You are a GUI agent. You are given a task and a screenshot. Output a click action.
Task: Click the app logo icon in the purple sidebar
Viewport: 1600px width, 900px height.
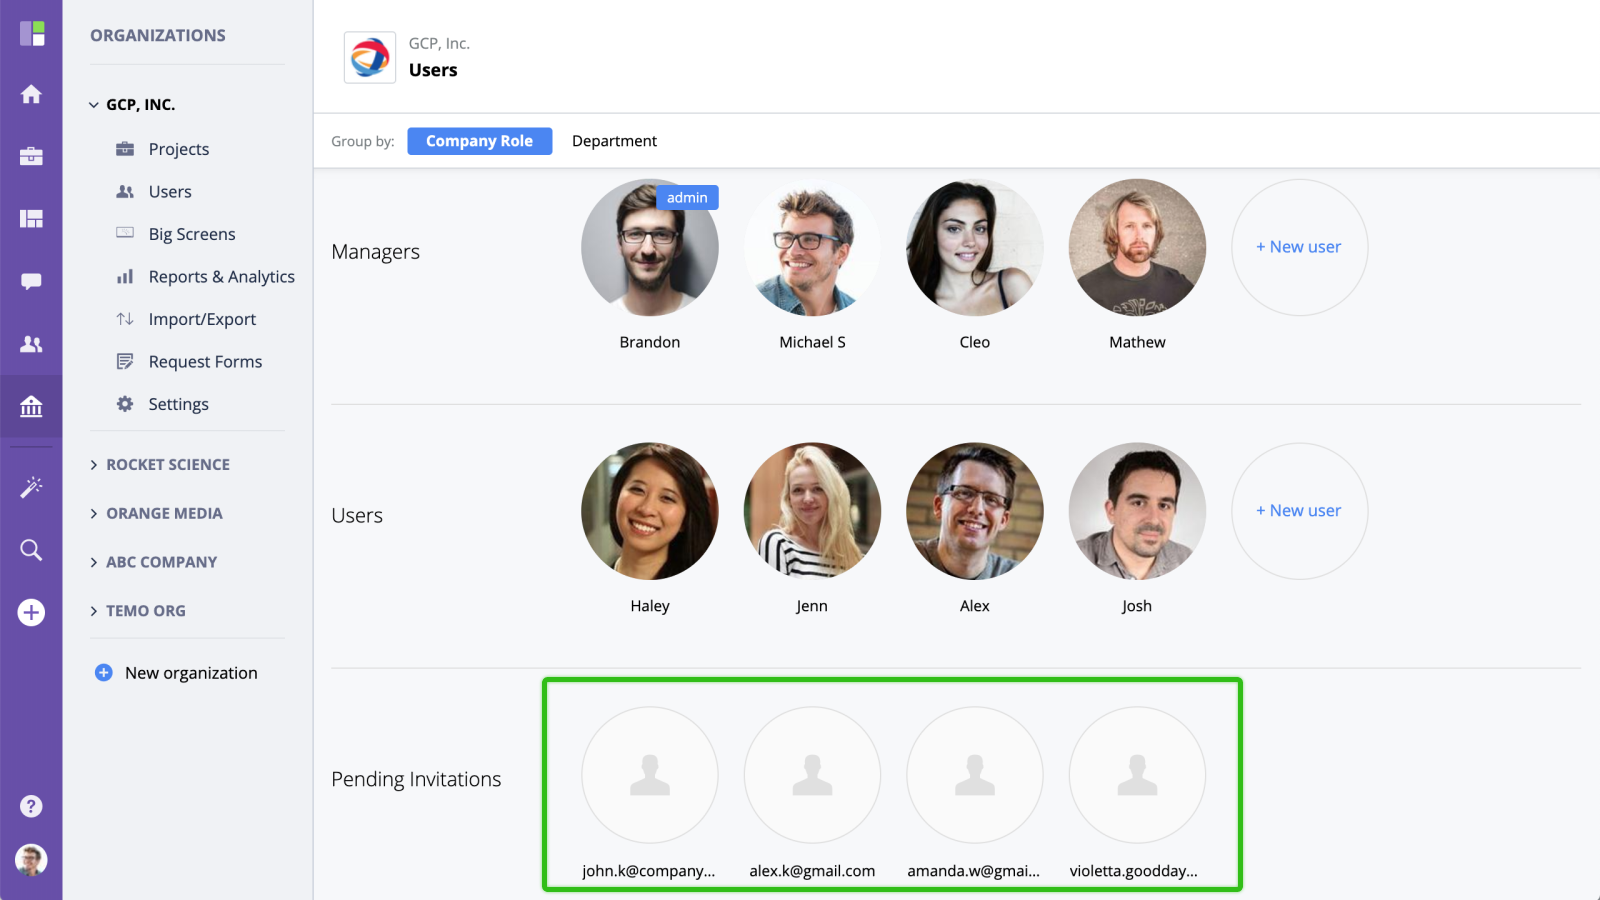click(x=32, y=33)
